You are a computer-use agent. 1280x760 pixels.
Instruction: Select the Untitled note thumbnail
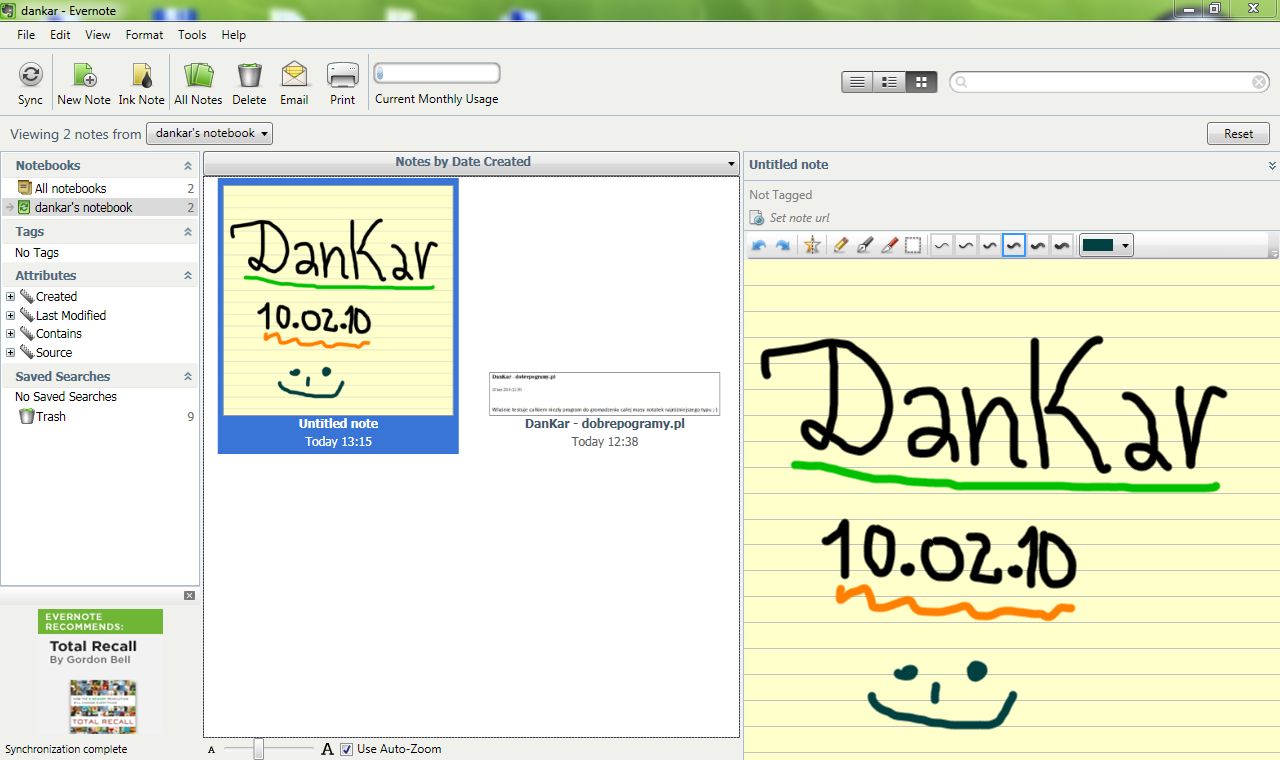tap(338, 315)
